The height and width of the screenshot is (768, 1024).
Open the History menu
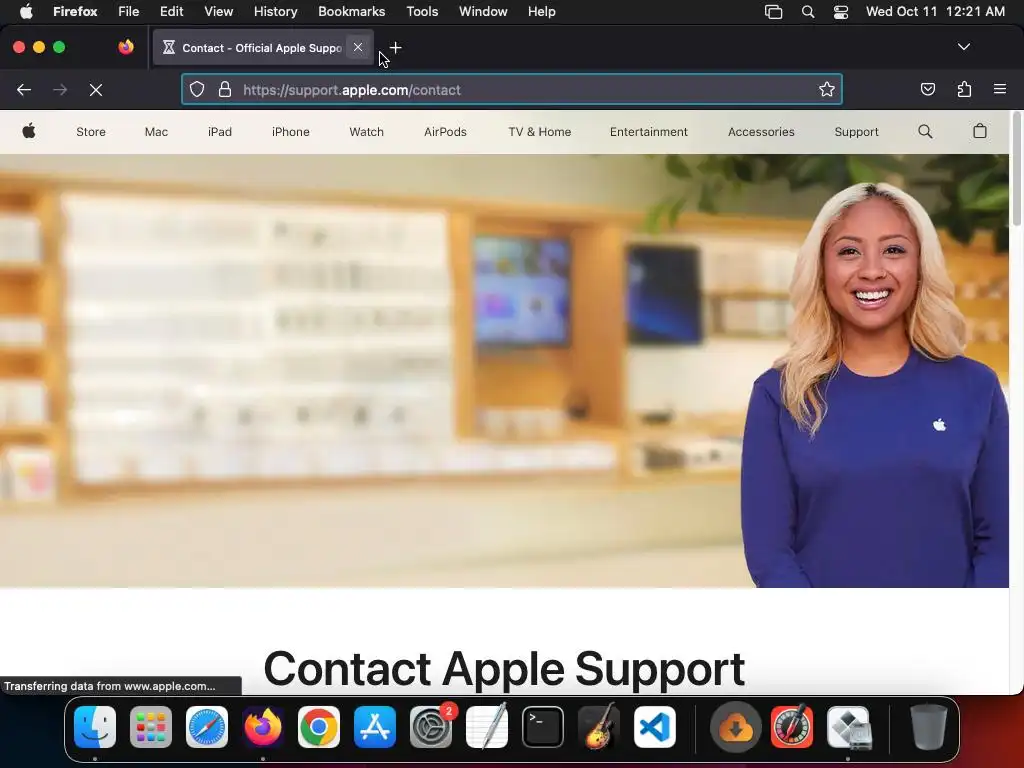pos(276,12)
